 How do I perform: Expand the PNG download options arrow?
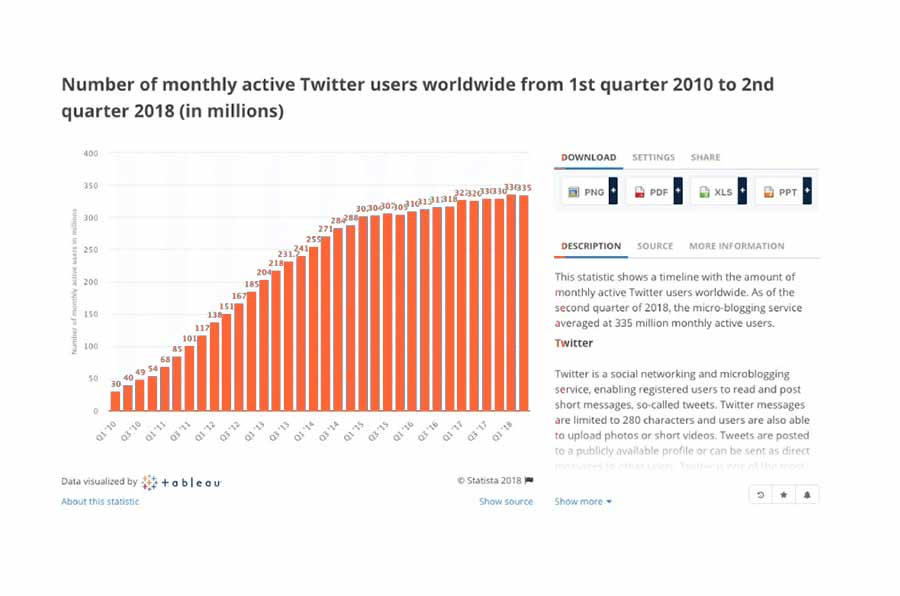coord(614,191)
